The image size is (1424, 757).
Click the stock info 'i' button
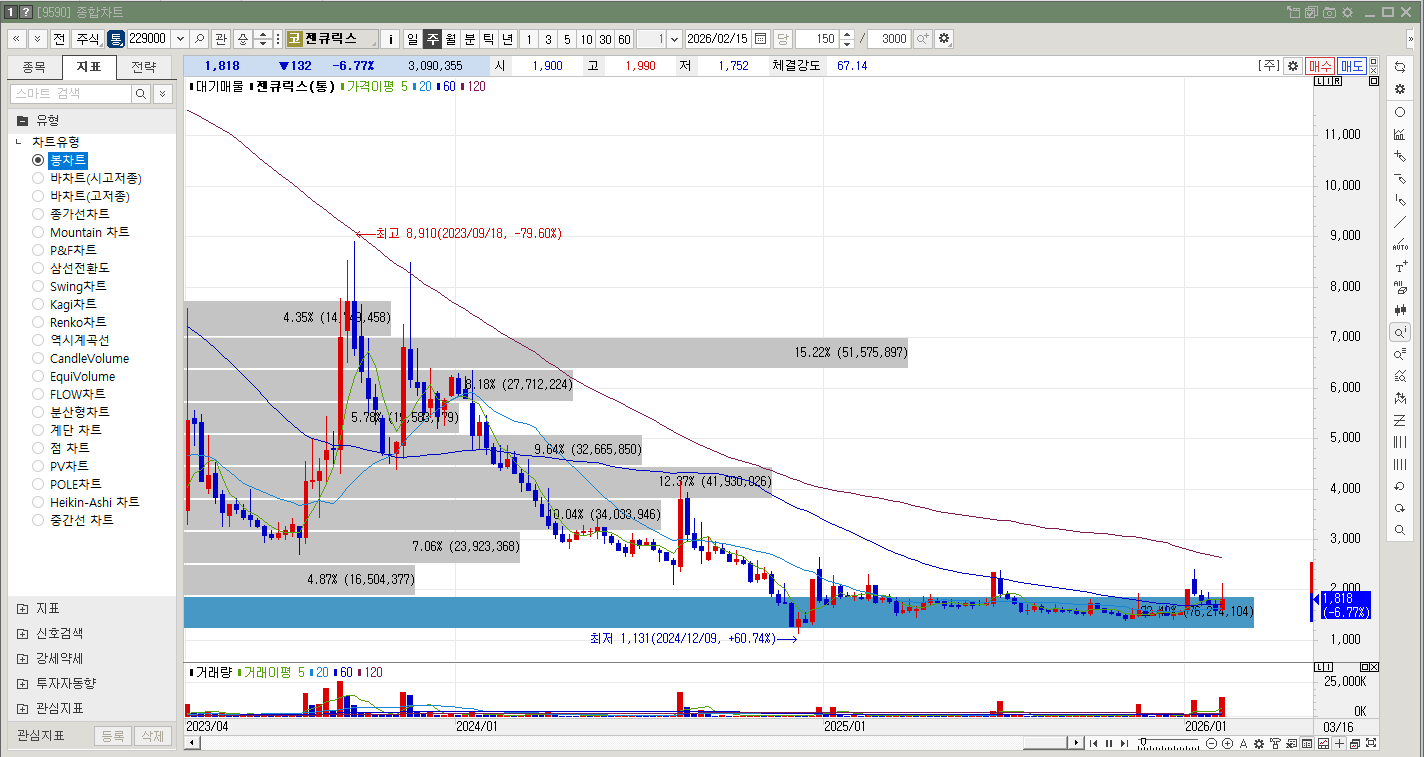tap(390, 39)
